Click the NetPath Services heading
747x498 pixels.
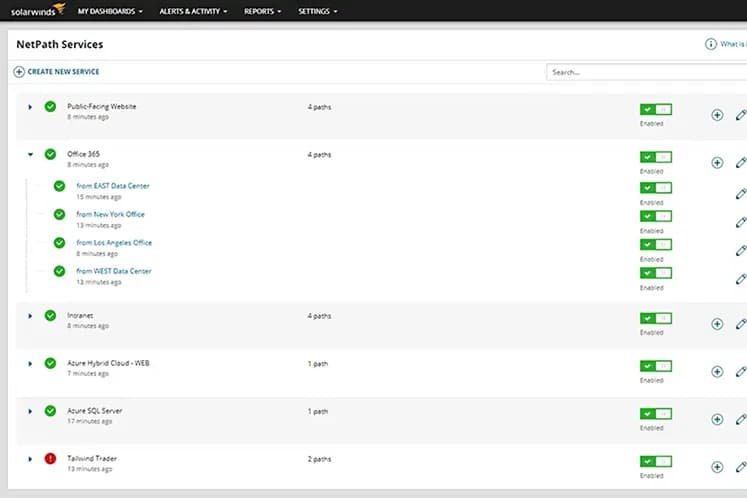[60, 44]
